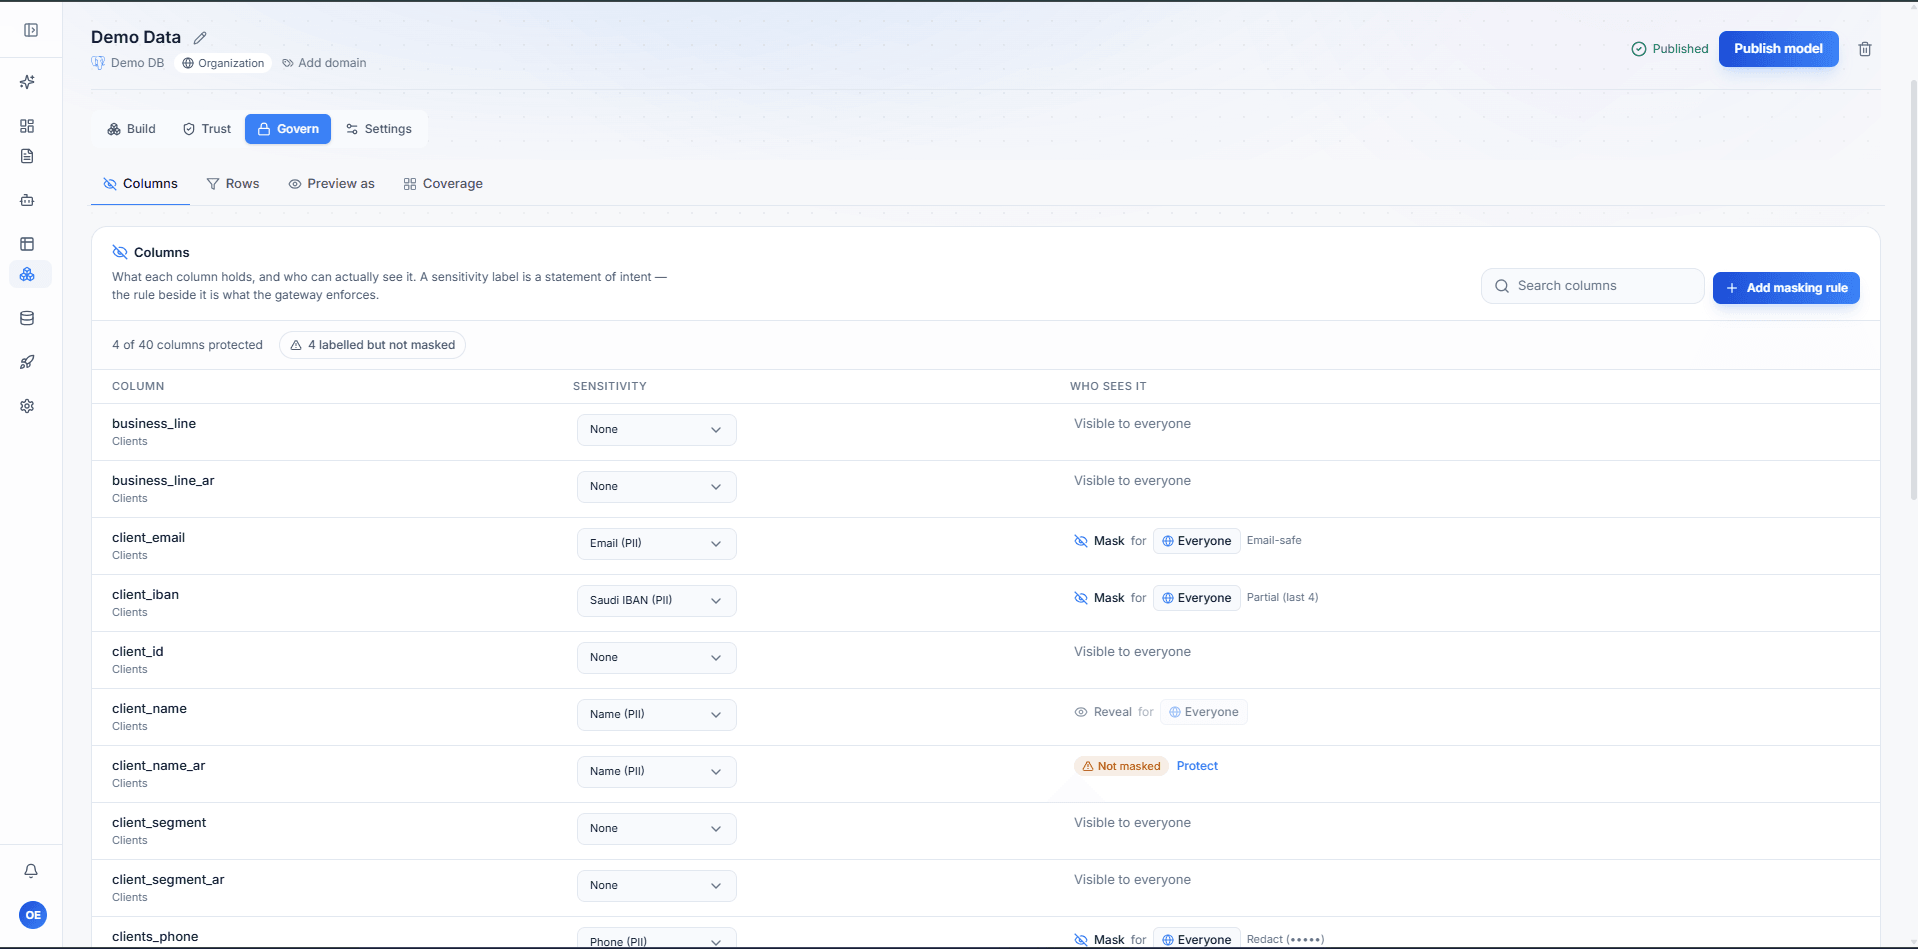1918x949 pixels.
Task: Toggle the Mask rule for client_email
Action: [x=1099, y=541]
